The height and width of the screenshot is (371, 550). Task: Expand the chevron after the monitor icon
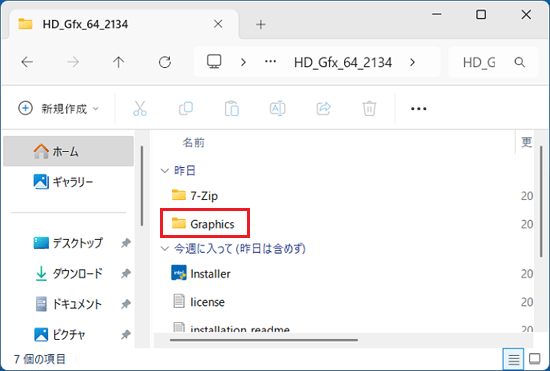tap(243, 62)
